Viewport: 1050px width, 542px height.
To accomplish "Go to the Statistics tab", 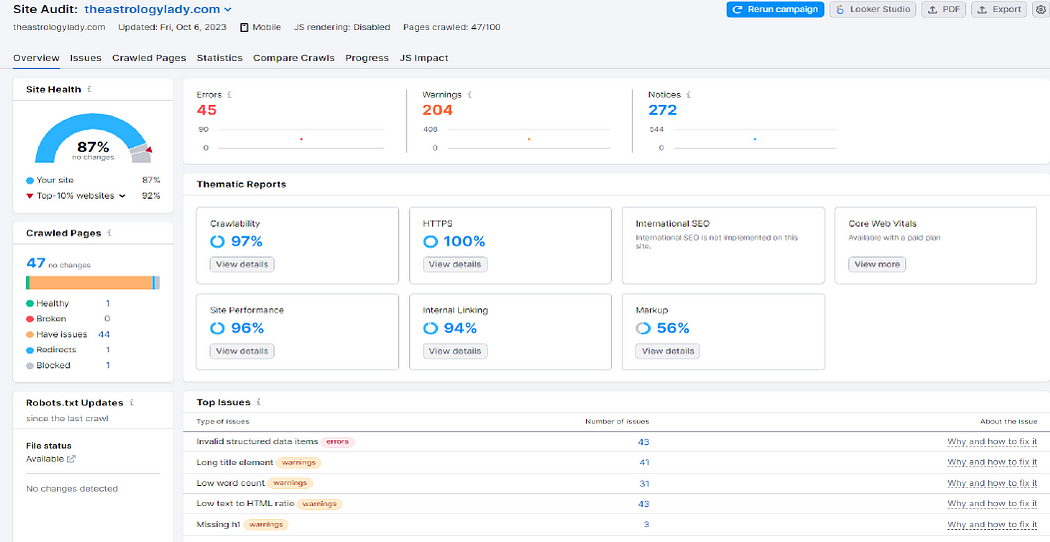I will [x=220, y=58].
